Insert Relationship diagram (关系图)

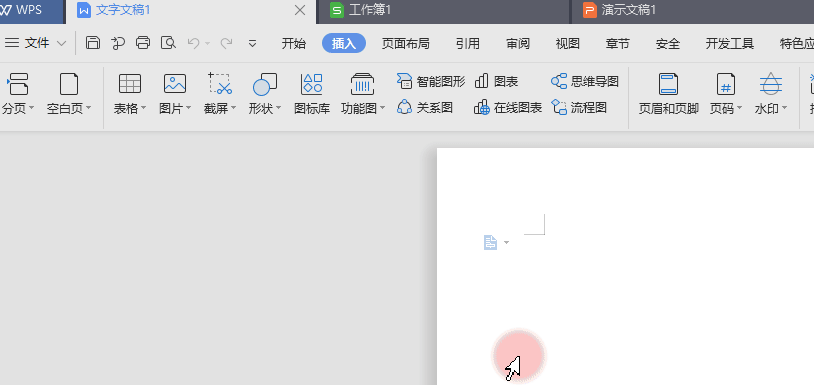click(425, 107)
